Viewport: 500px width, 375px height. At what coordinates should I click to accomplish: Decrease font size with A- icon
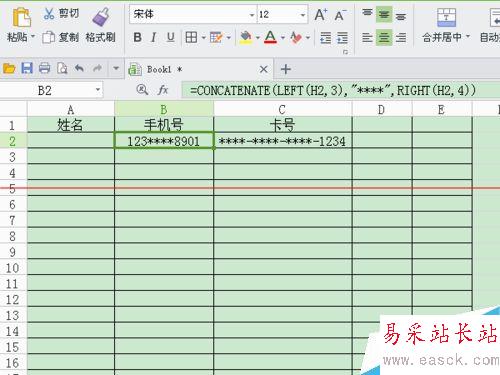point(340,15)
